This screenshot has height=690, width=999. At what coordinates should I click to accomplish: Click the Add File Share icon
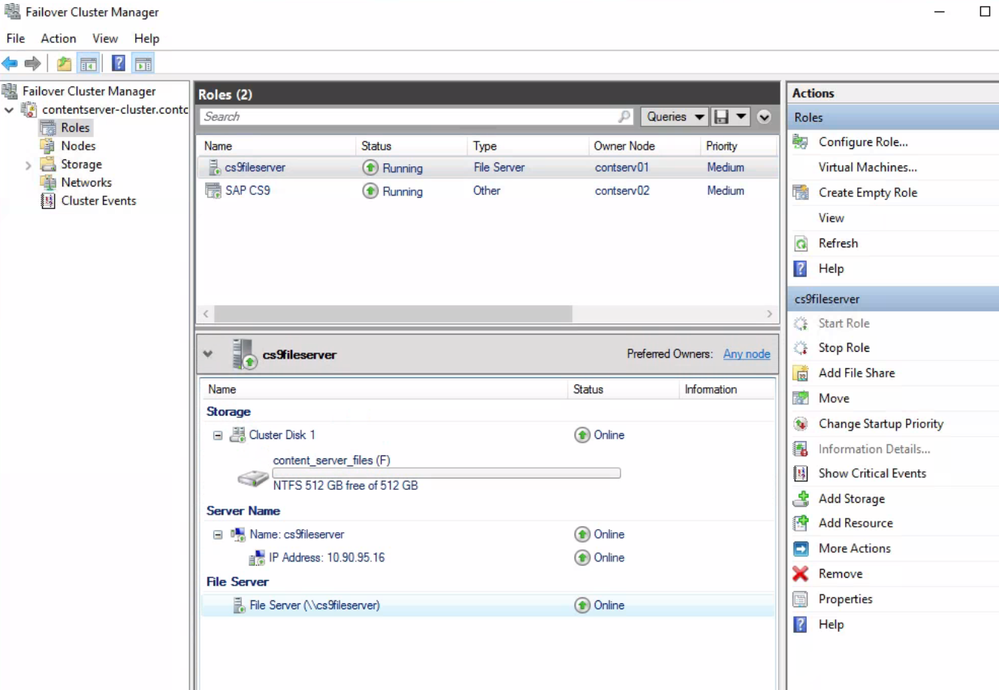[800, 373]
